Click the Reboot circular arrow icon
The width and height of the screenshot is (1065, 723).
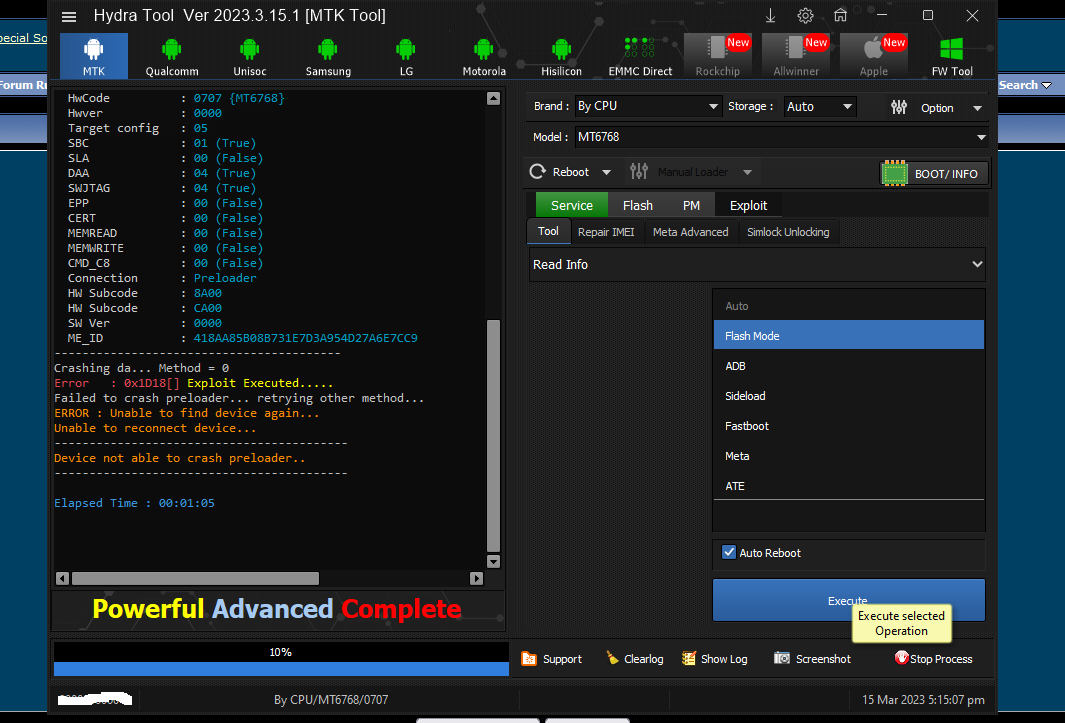coord(538,172)
